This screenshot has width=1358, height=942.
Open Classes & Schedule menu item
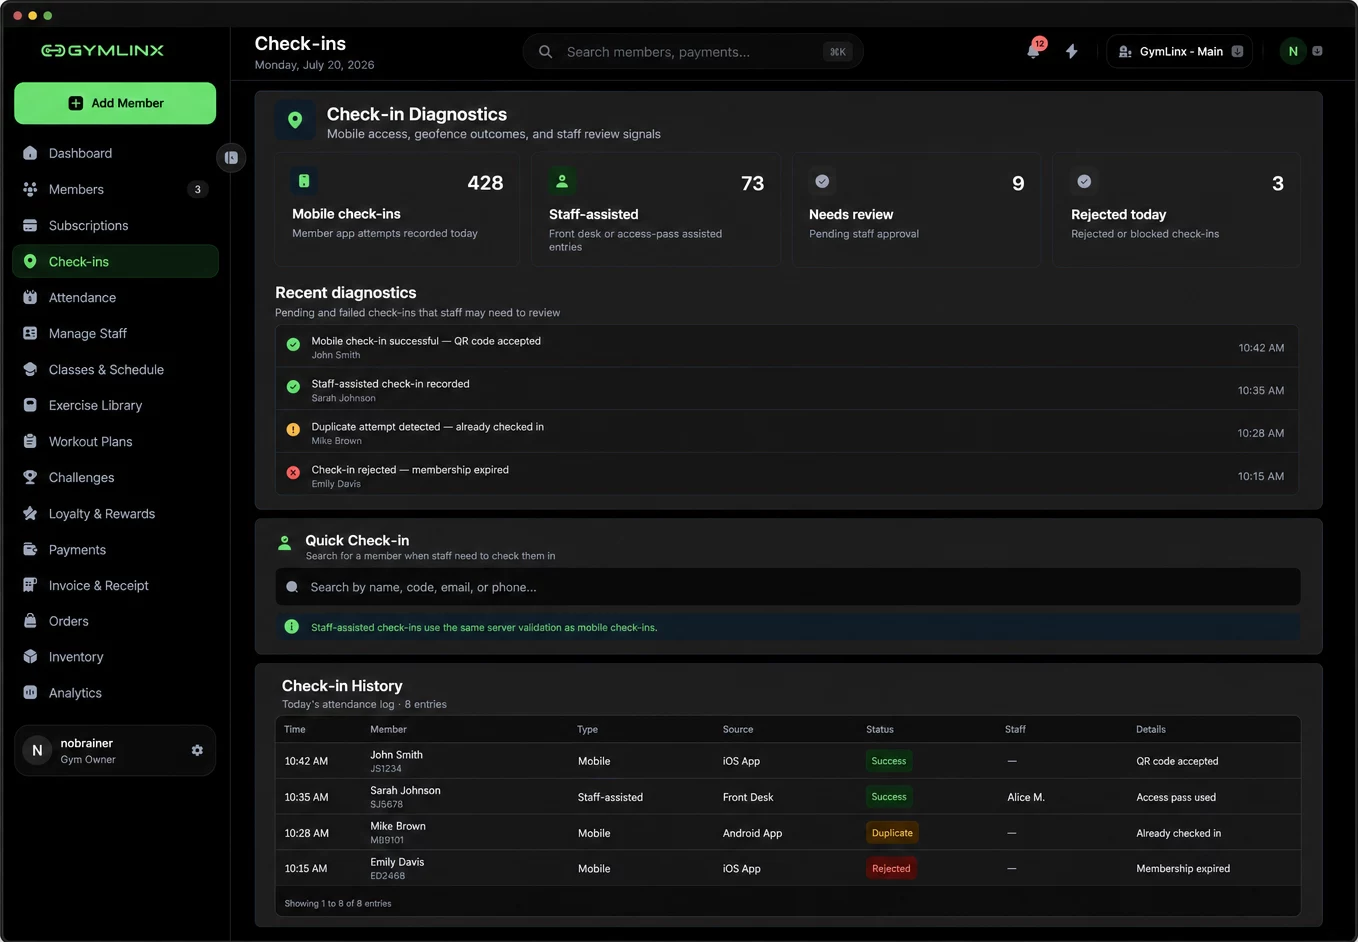115,369
